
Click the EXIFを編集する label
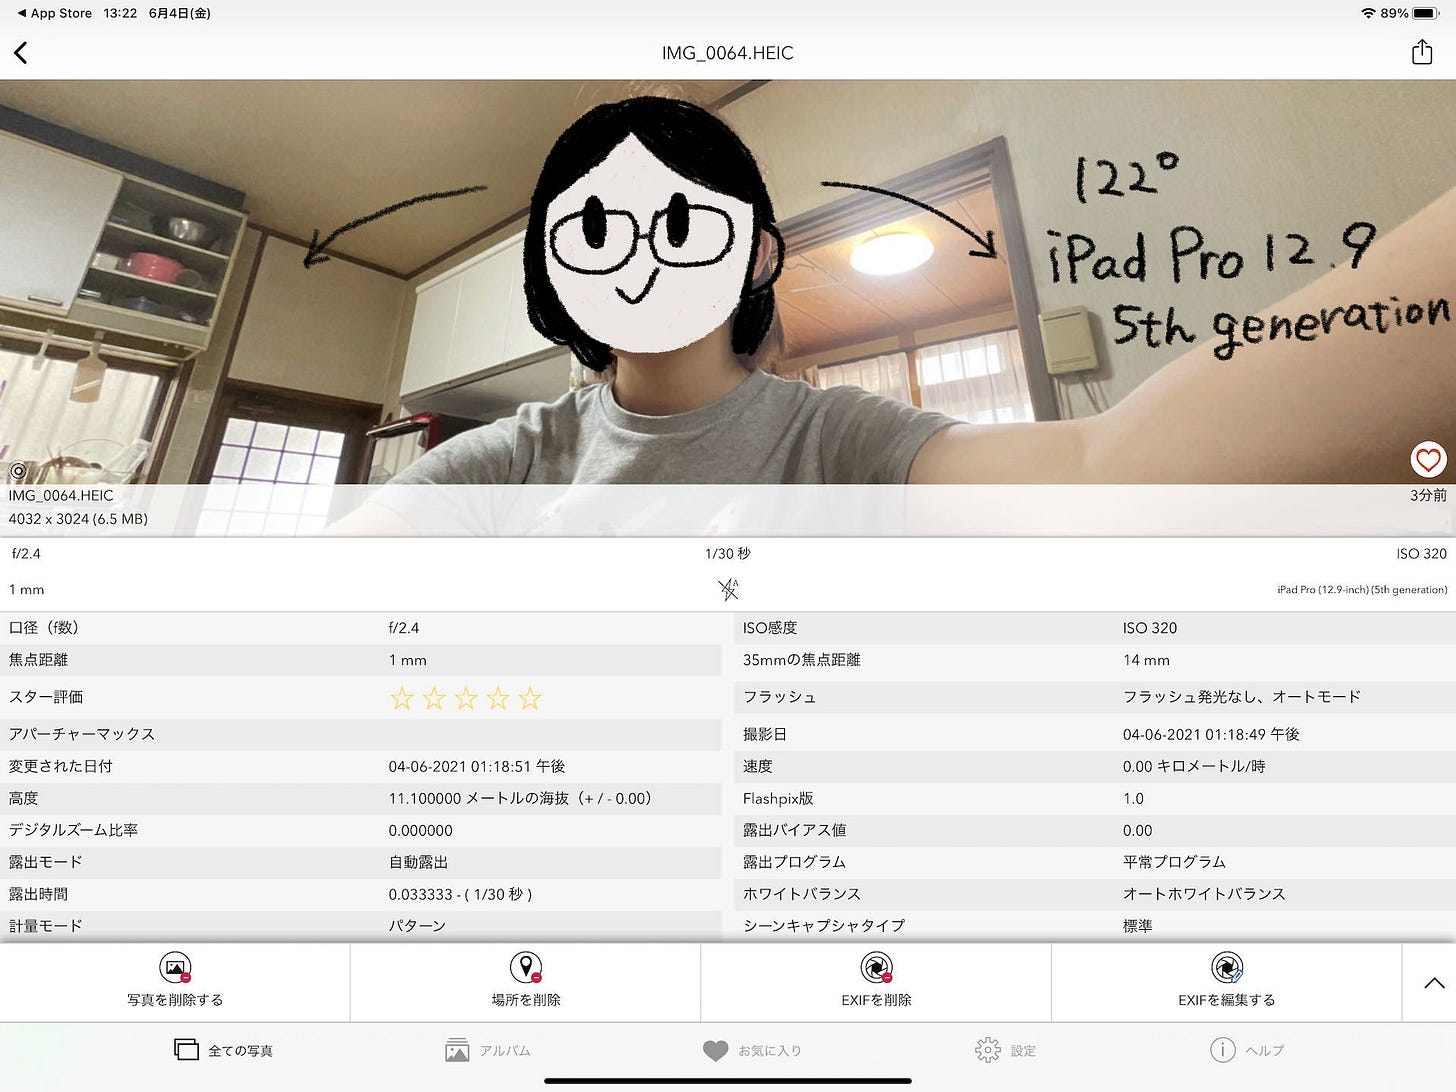click(1227, 1000)
